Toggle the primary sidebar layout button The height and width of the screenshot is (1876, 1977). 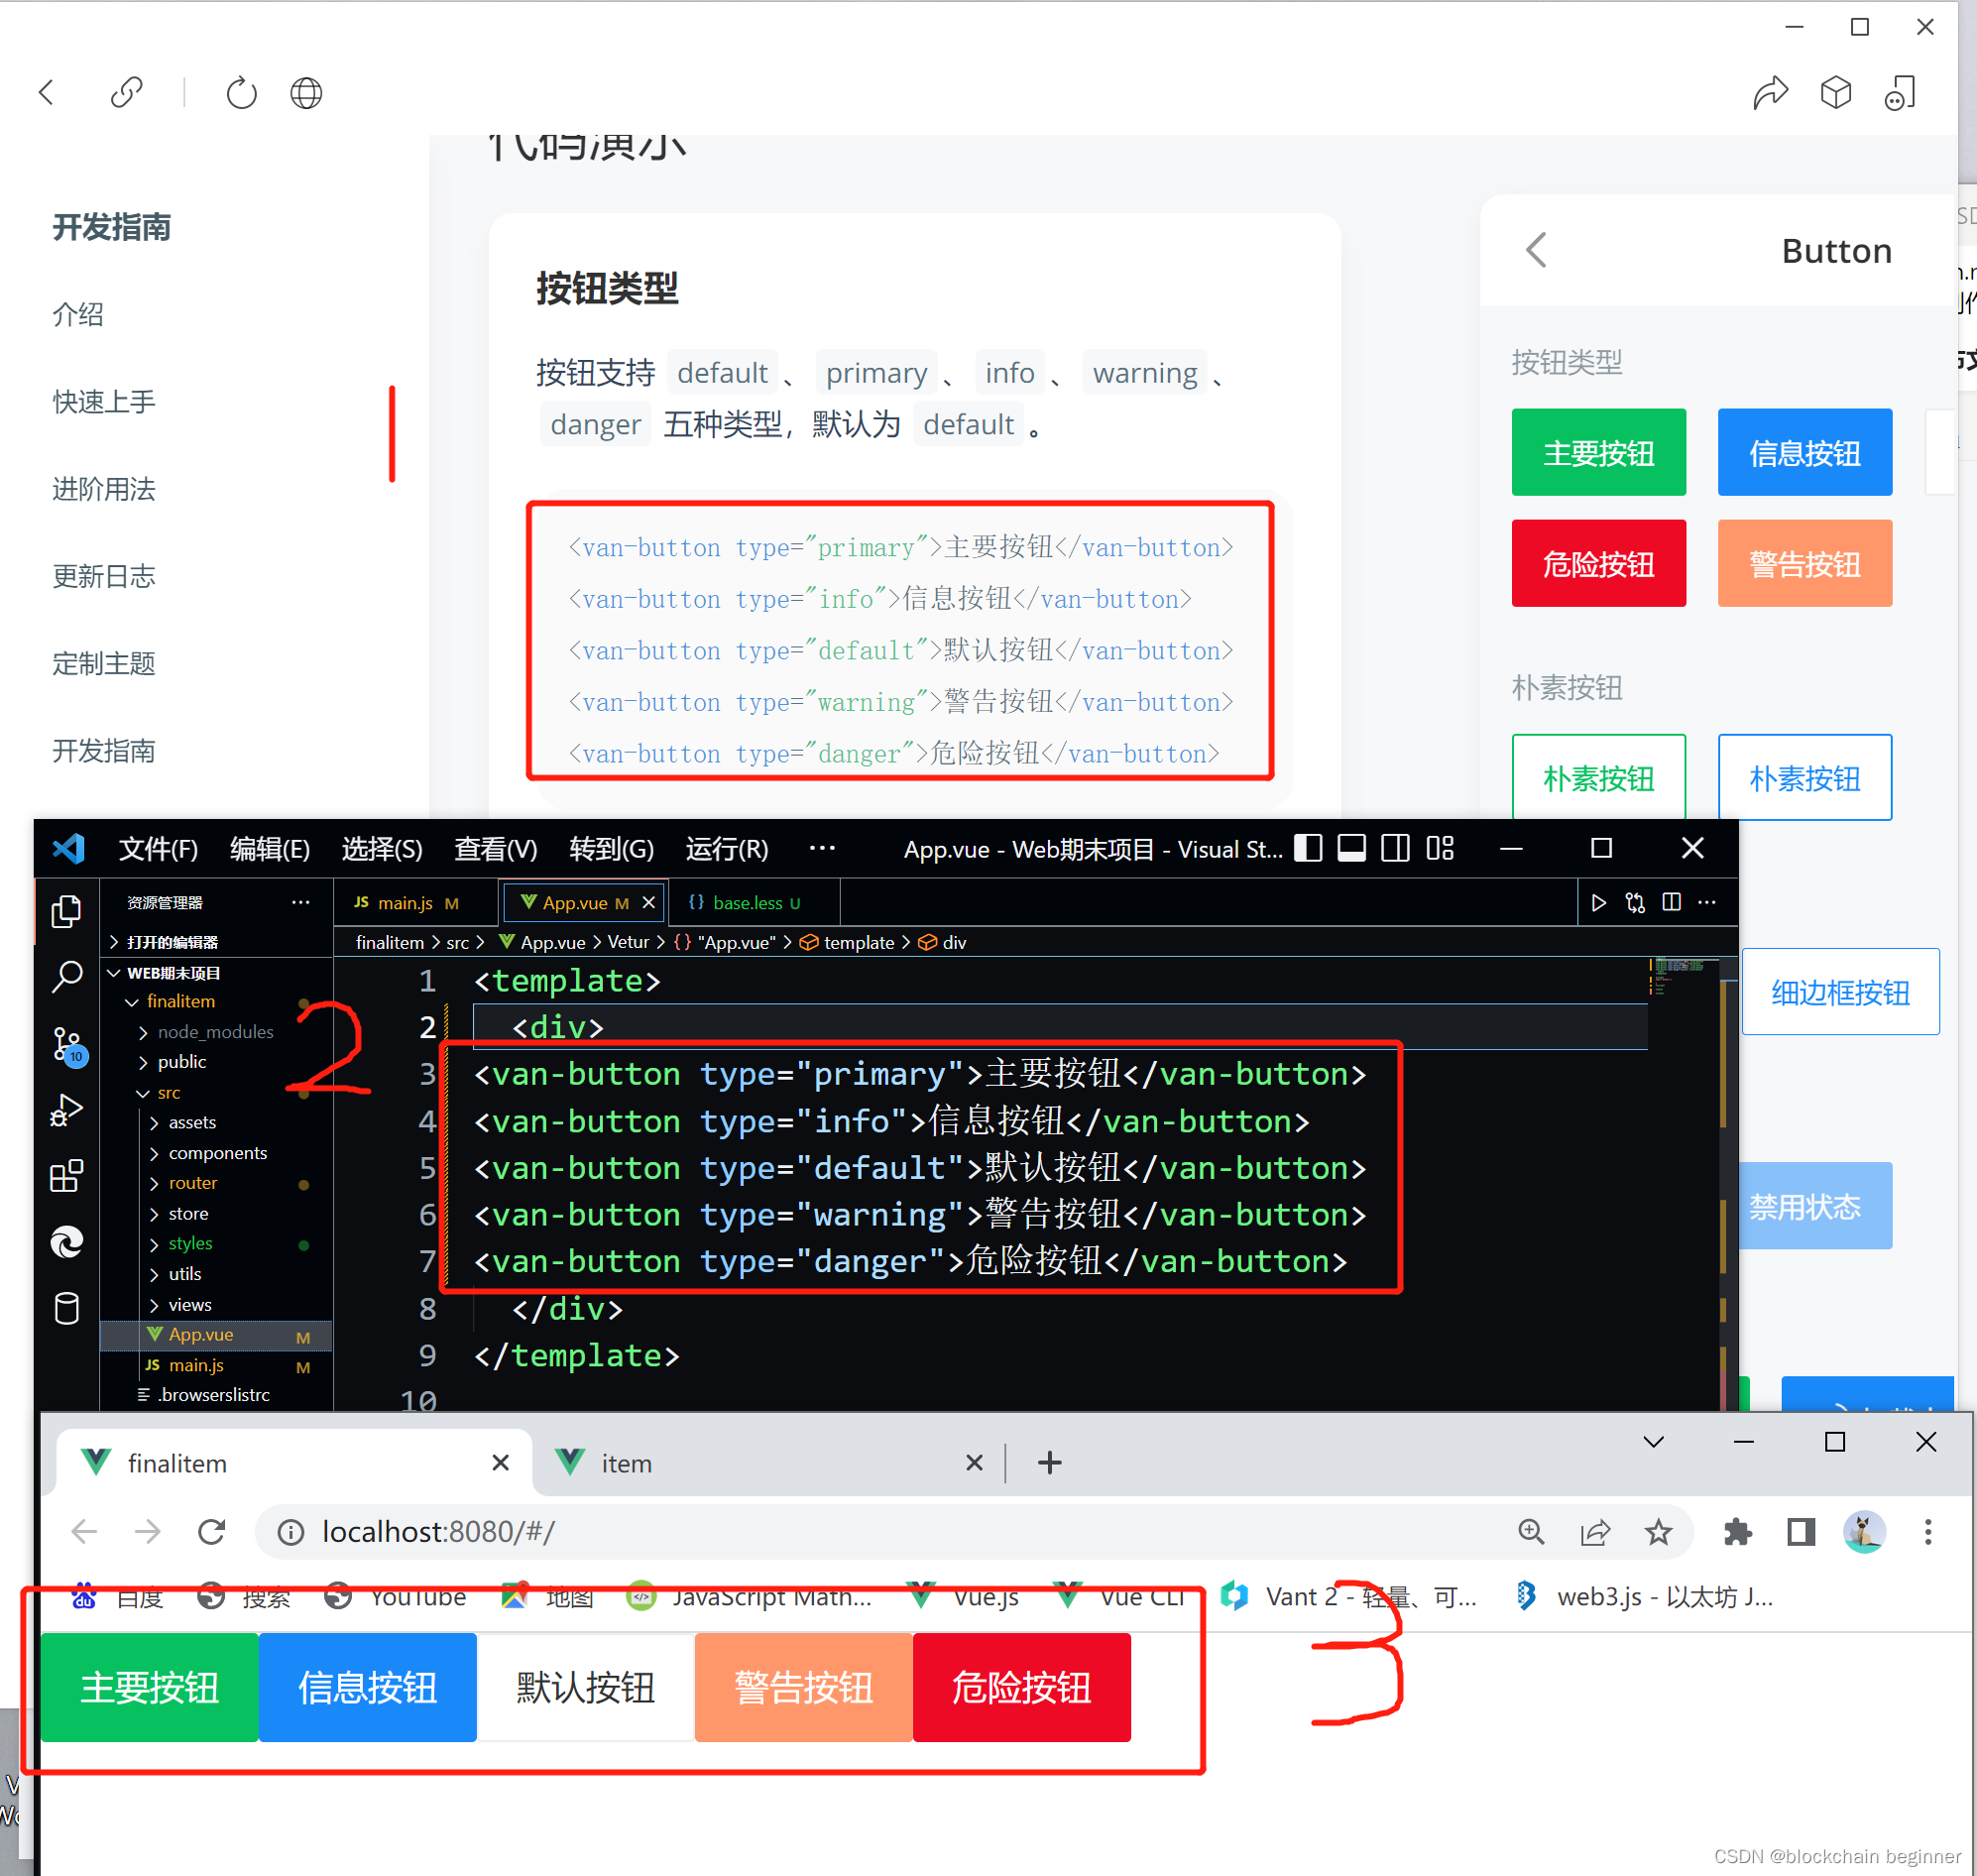point(1308,849)
